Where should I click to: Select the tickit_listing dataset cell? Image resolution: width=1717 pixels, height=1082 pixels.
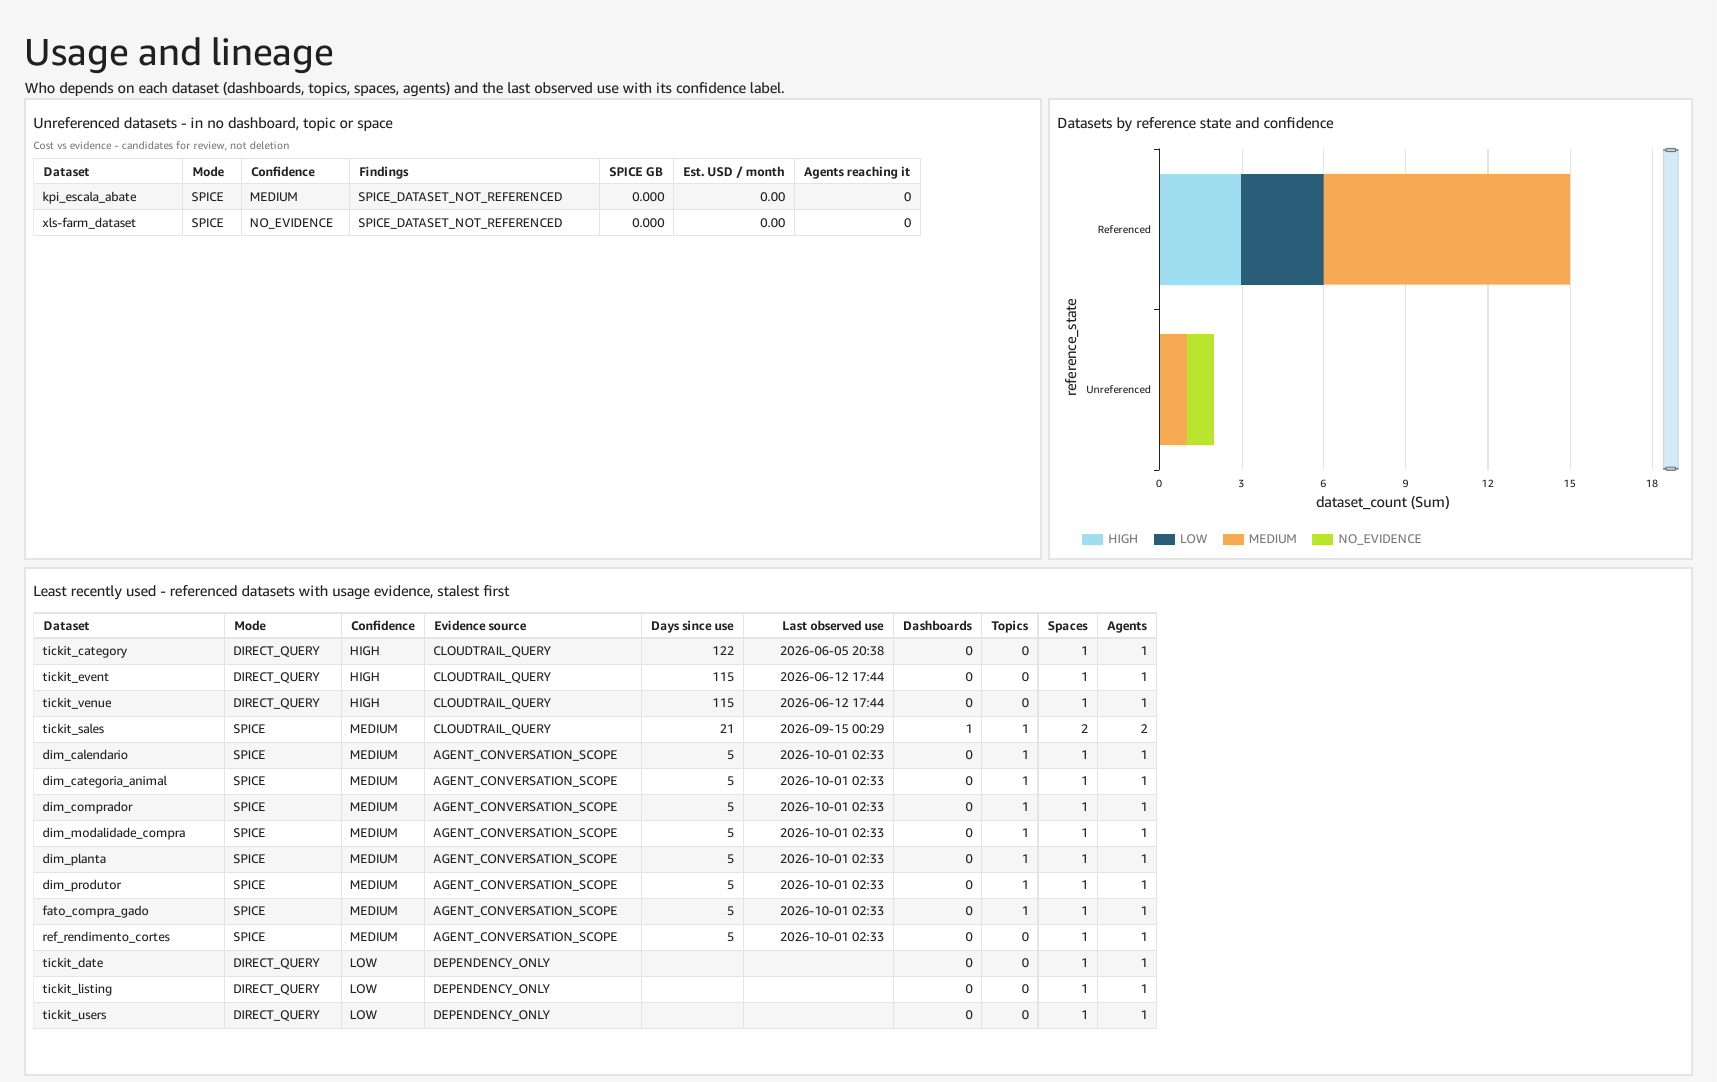coord(129,989)
